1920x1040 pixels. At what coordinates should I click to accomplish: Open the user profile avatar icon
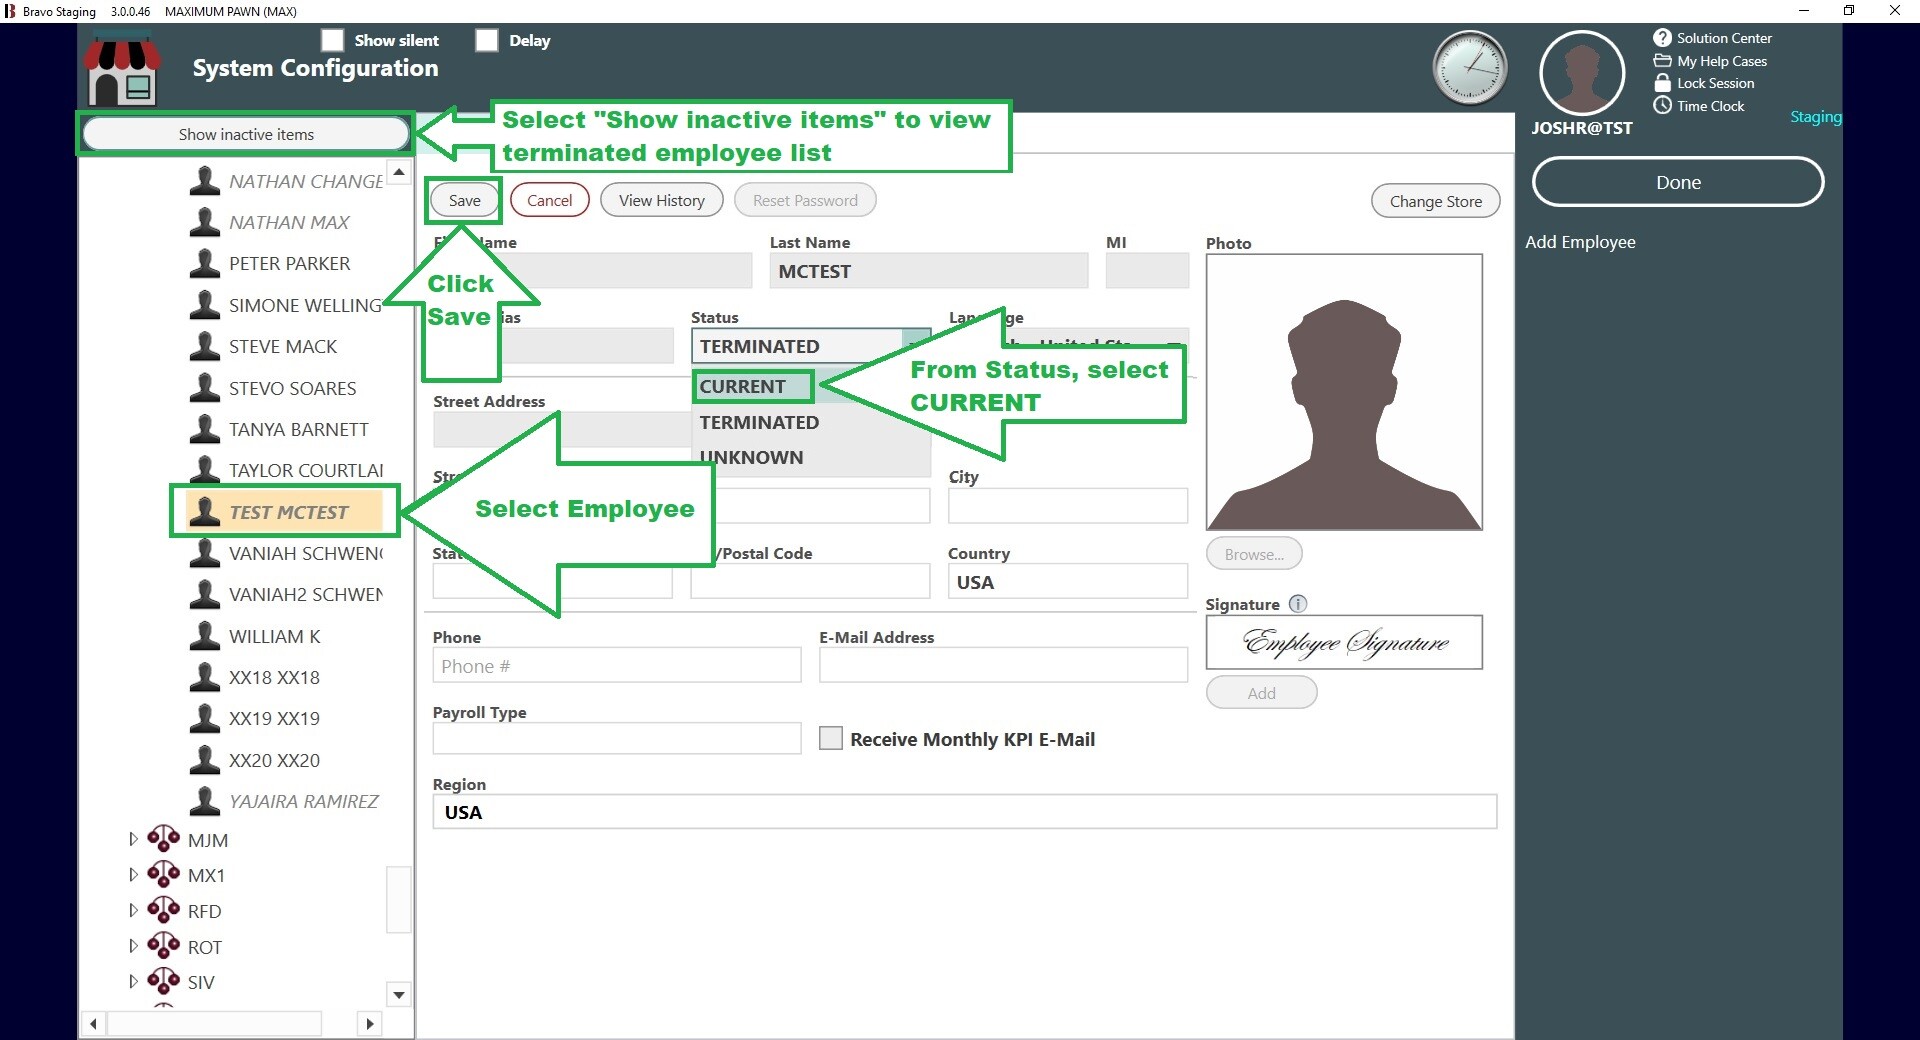[1581, 74]
